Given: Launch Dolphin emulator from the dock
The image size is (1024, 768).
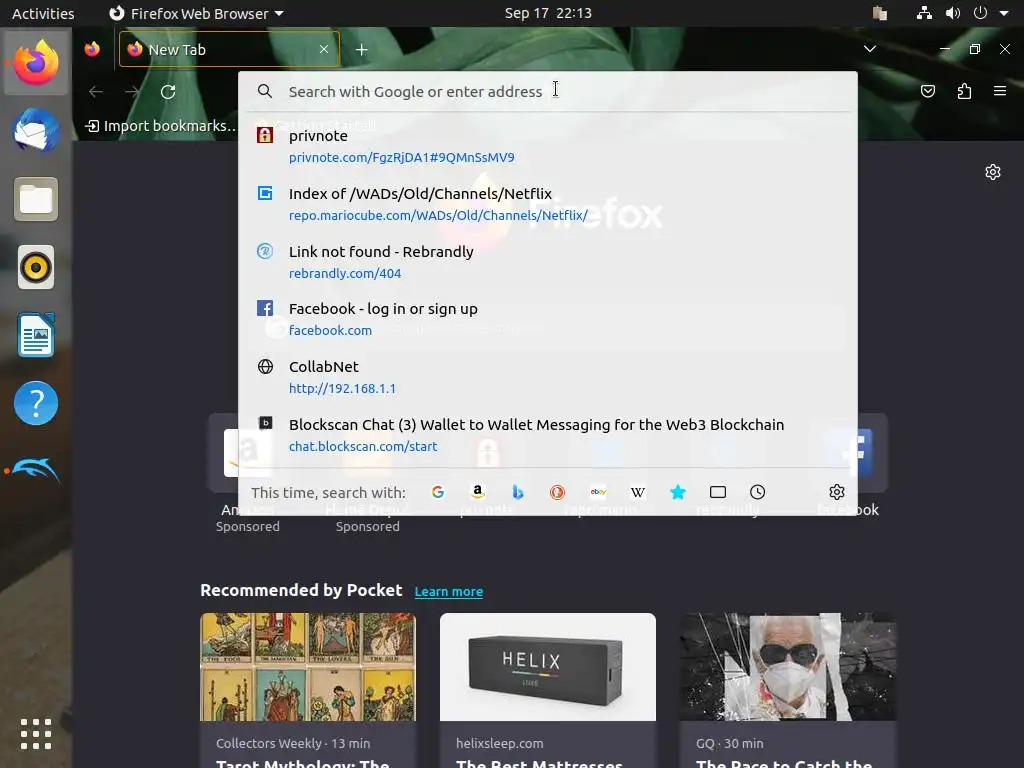Looking at the screenshot, I should [x=36, y=470].
